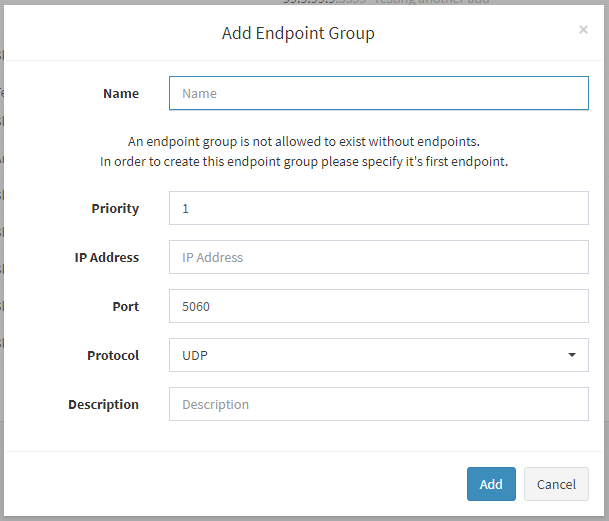Viewport: 609px width, 521px height.
Task: Click the Name field label
Action: click(121, 94)
